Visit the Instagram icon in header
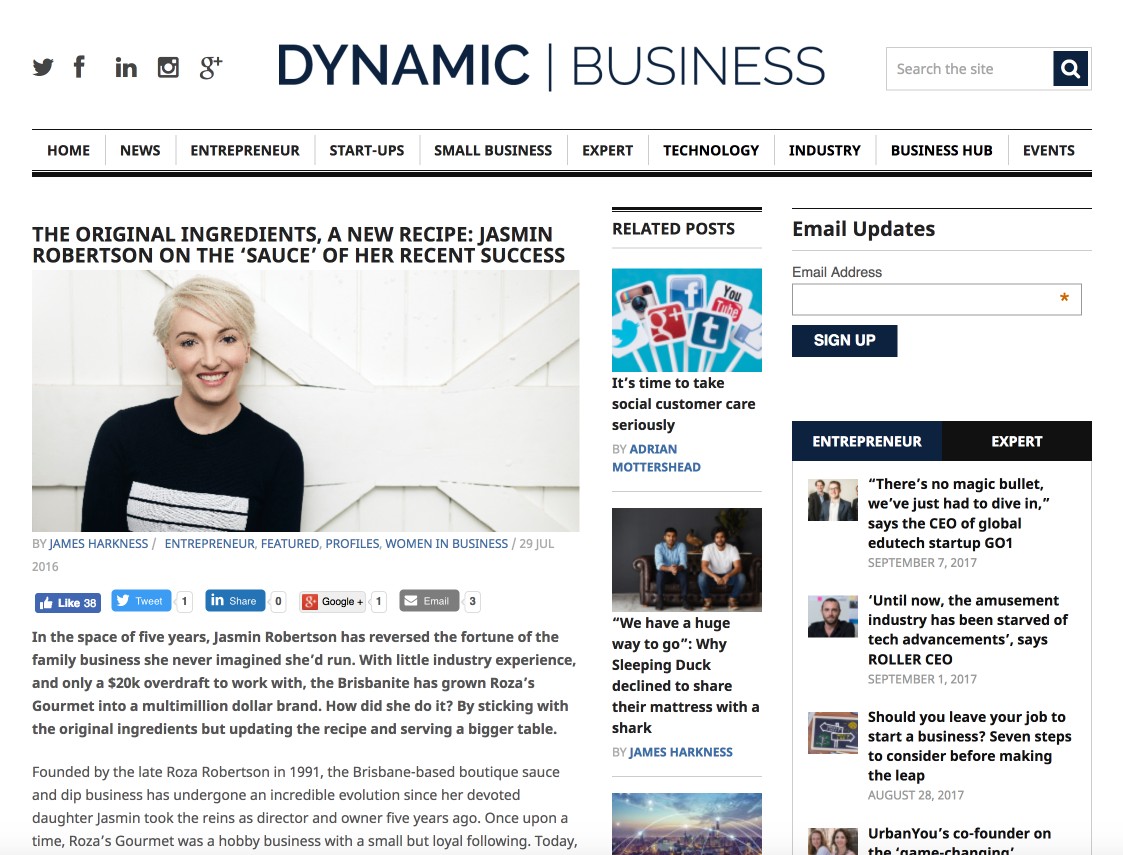The width and height of the screenshot is (1123, 855). coord(168,67)
